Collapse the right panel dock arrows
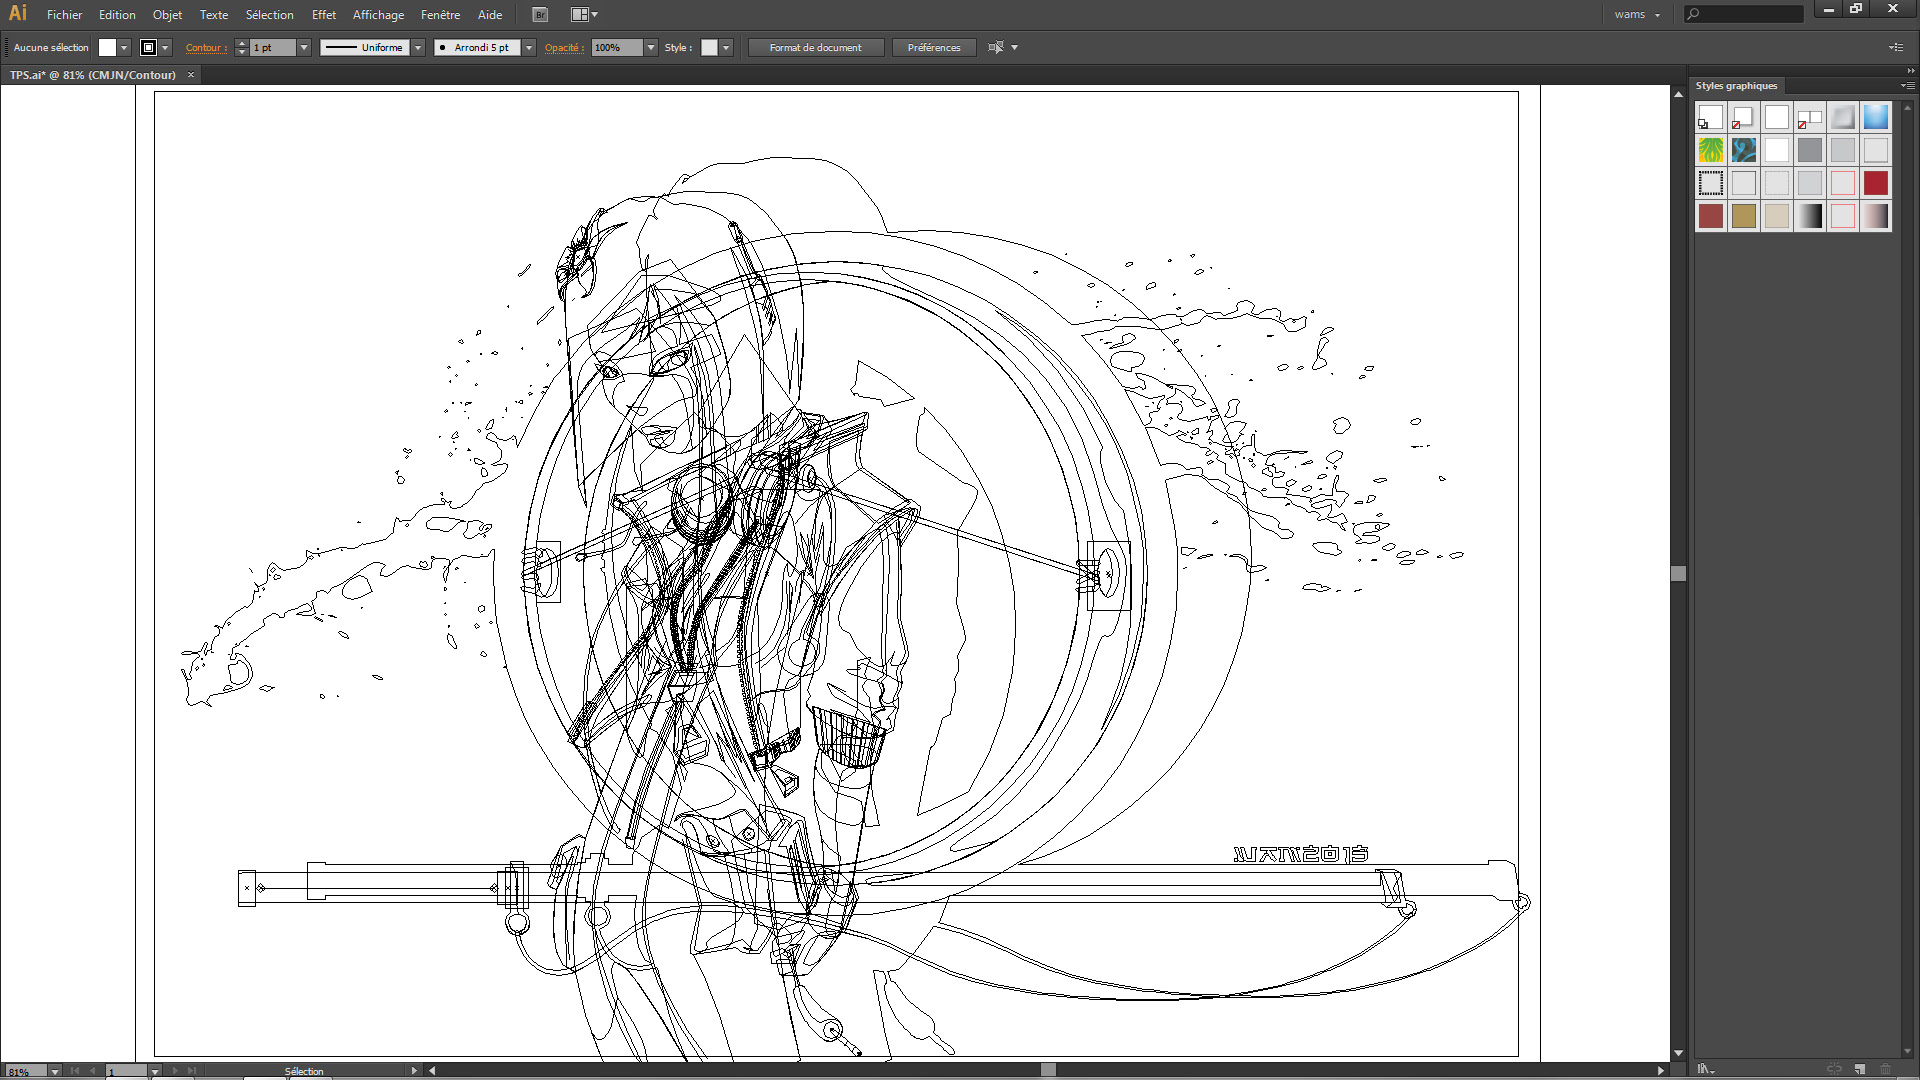 [x=1910, y=71]
